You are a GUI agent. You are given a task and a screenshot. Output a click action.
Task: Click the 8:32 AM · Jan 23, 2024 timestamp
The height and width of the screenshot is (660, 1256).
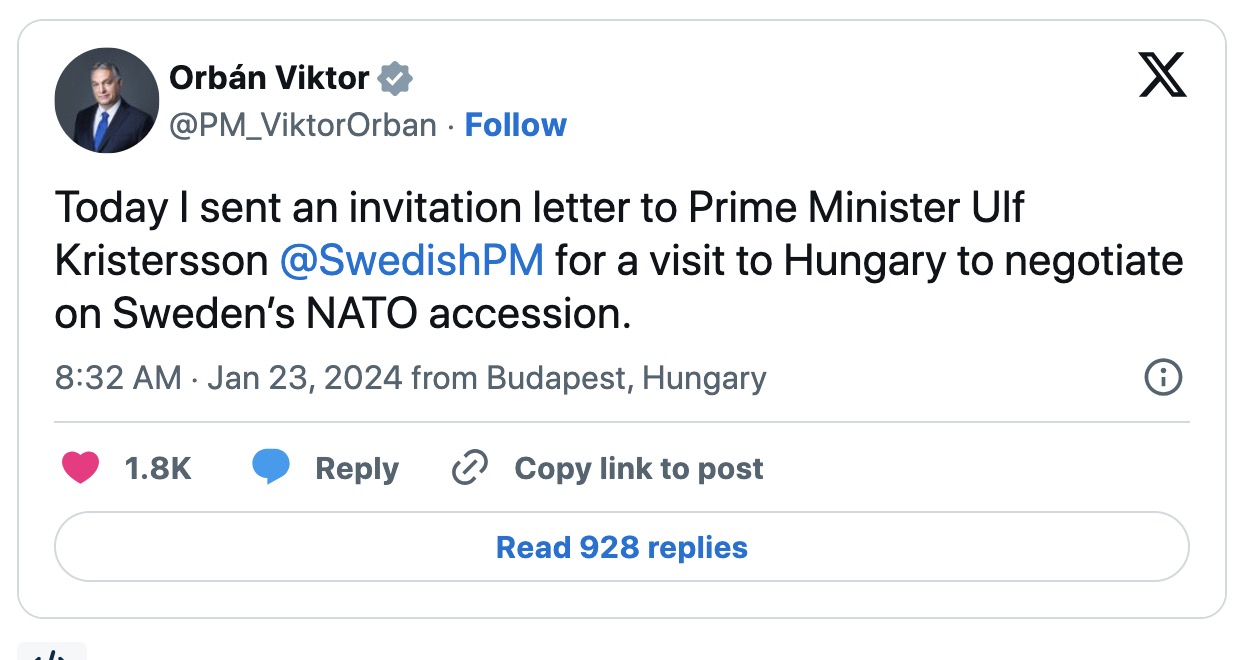click(x=229, y=379)
